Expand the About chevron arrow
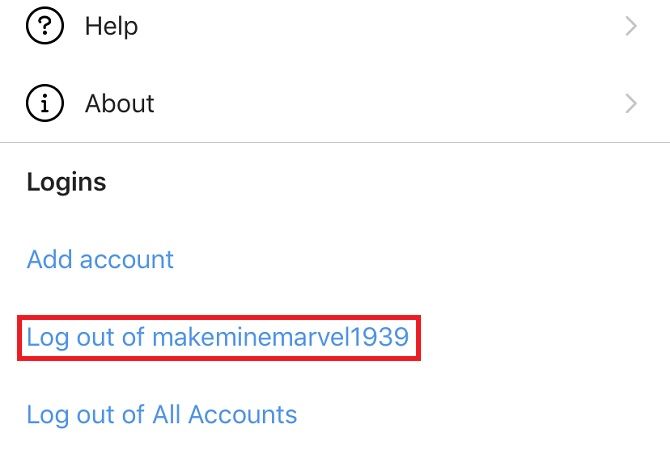The height and width of the screenshot is (458, 670). (631, 103)
